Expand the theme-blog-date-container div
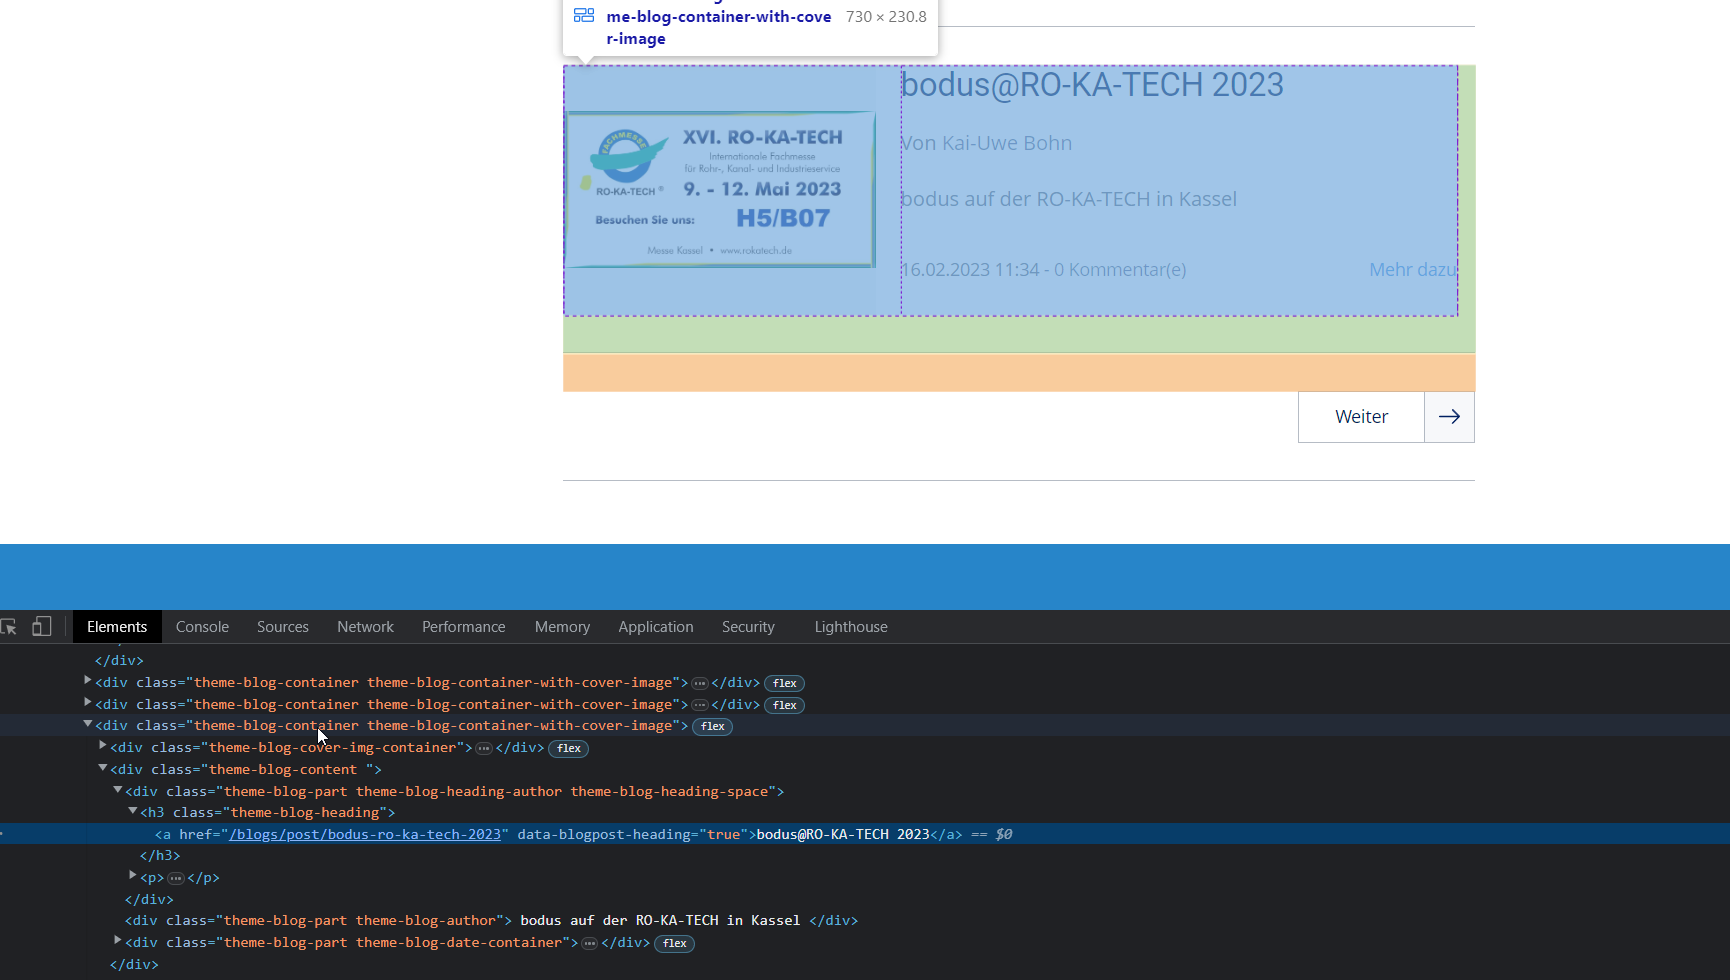Image resolution: width=1730 pixels, height=980 pixels. [118, 941]
